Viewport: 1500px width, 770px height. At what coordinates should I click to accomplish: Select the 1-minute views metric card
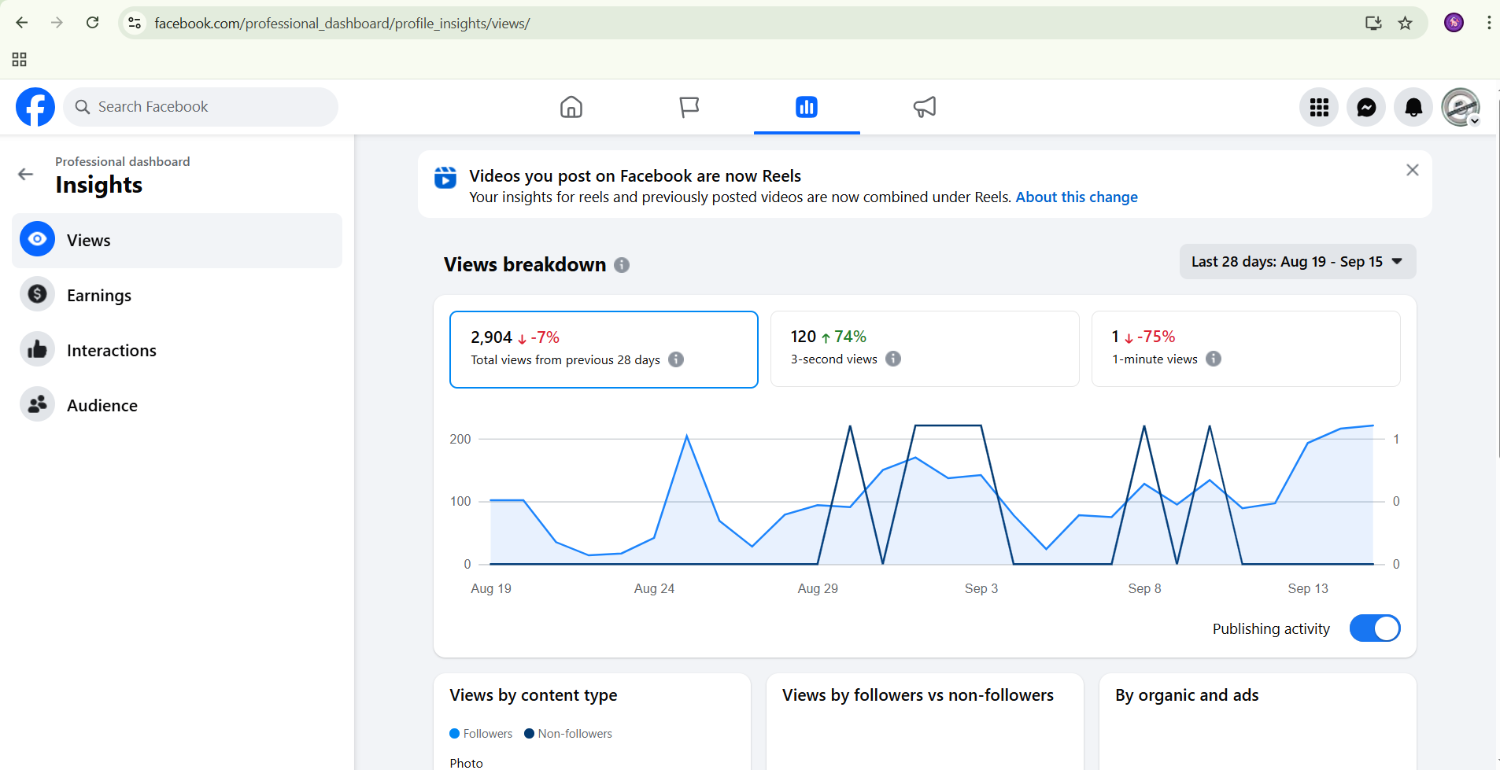click(1245, 349)
